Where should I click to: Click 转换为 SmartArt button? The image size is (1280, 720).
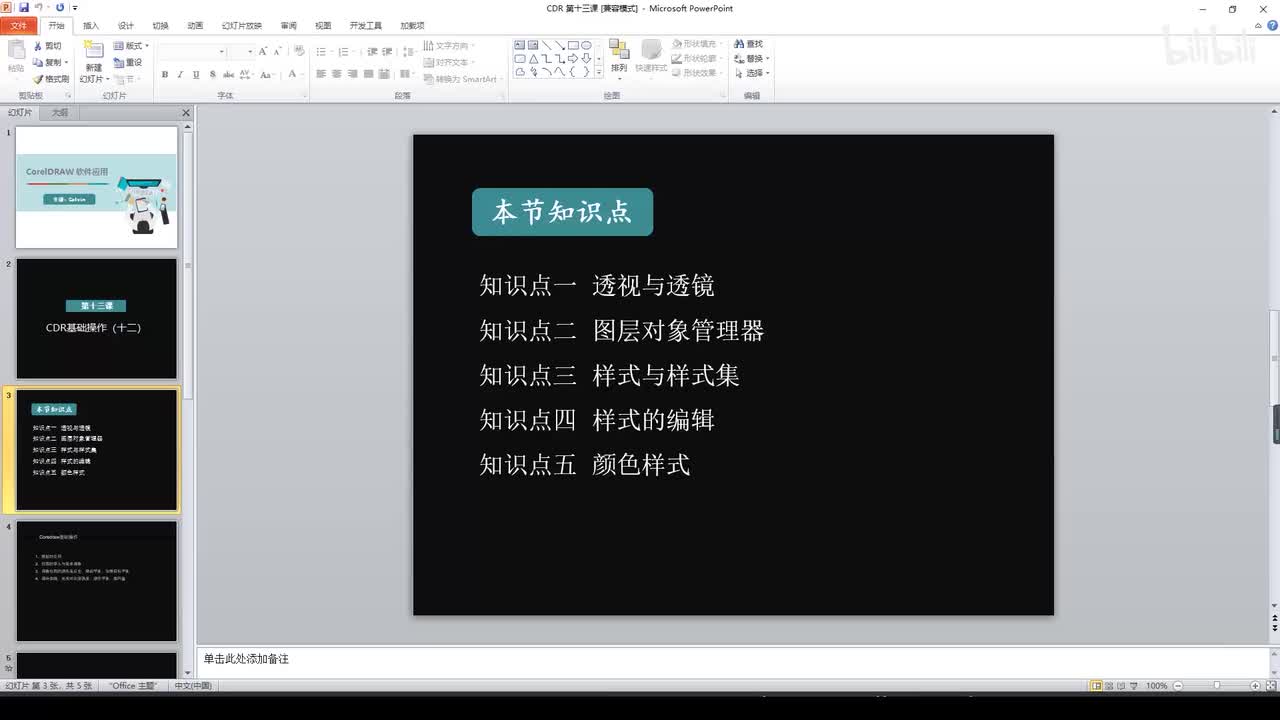coord(463,79)
